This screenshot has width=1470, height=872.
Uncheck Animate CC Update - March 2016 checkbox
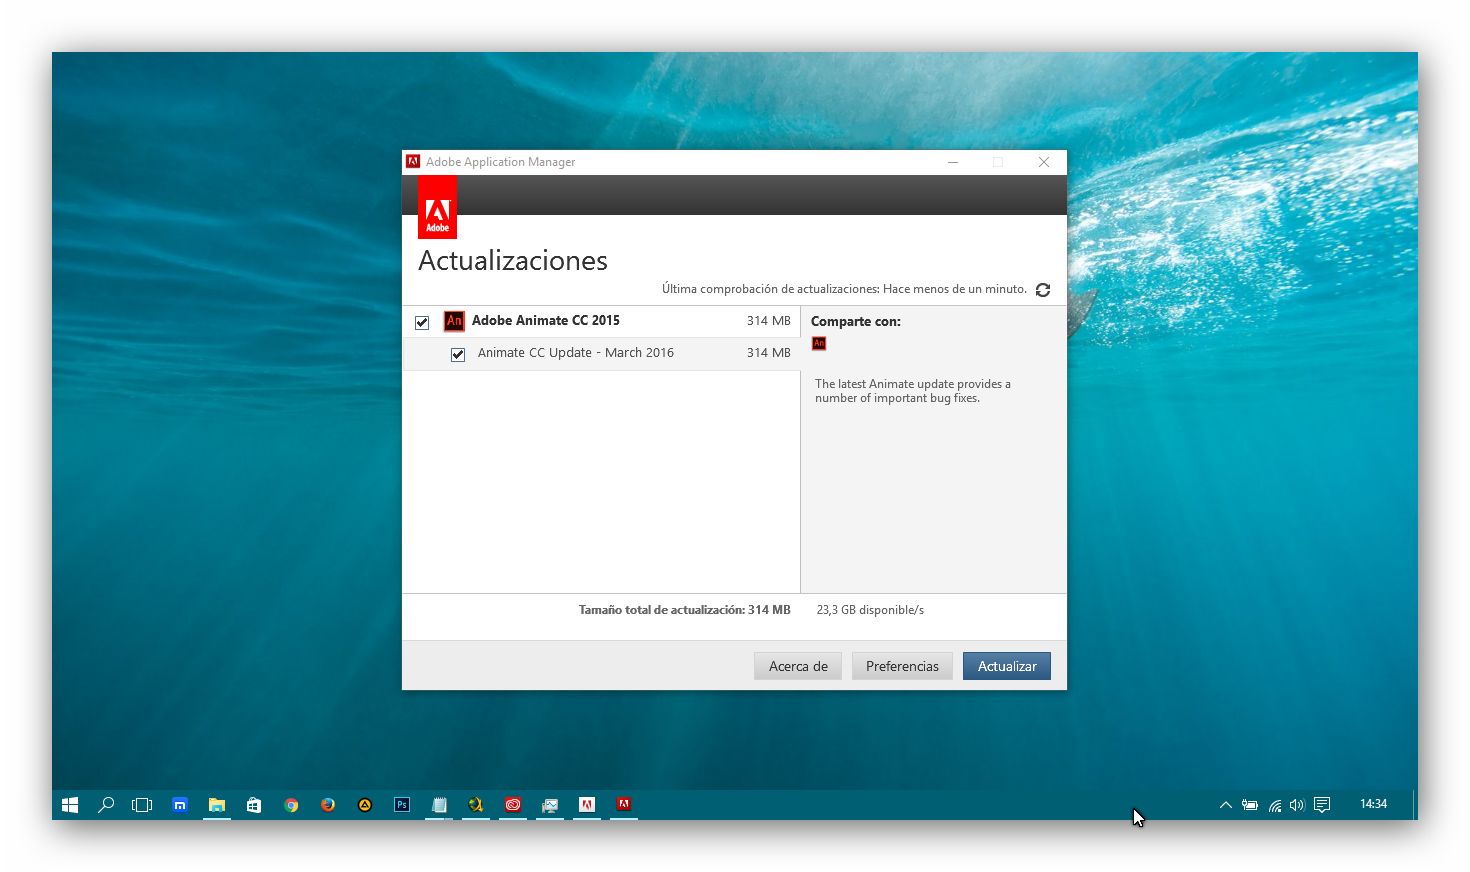[458, 354]
